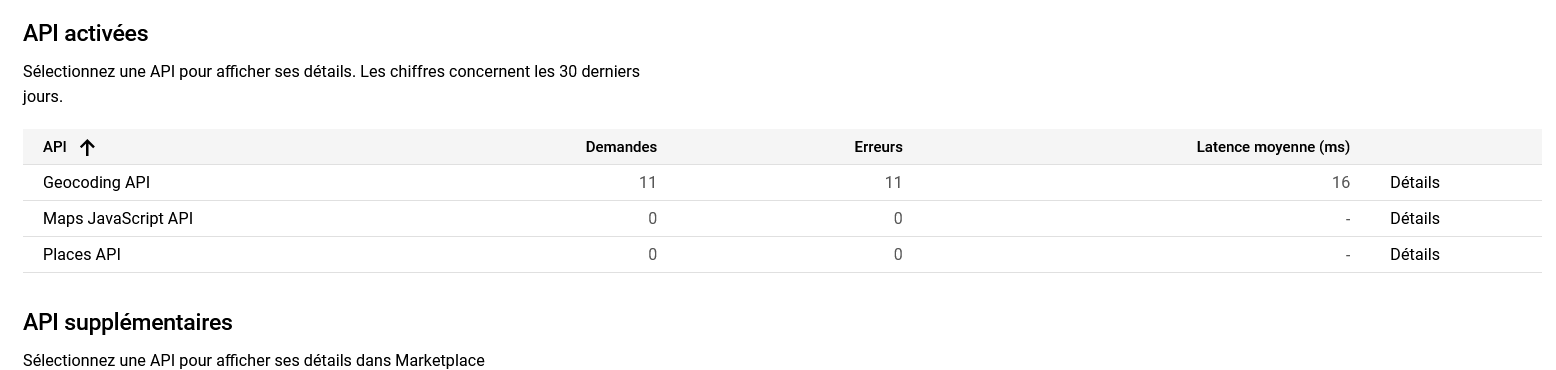1556x370 pixels.
Task: Click the sort arrow next to API
Action: click(x=87, y=147)
